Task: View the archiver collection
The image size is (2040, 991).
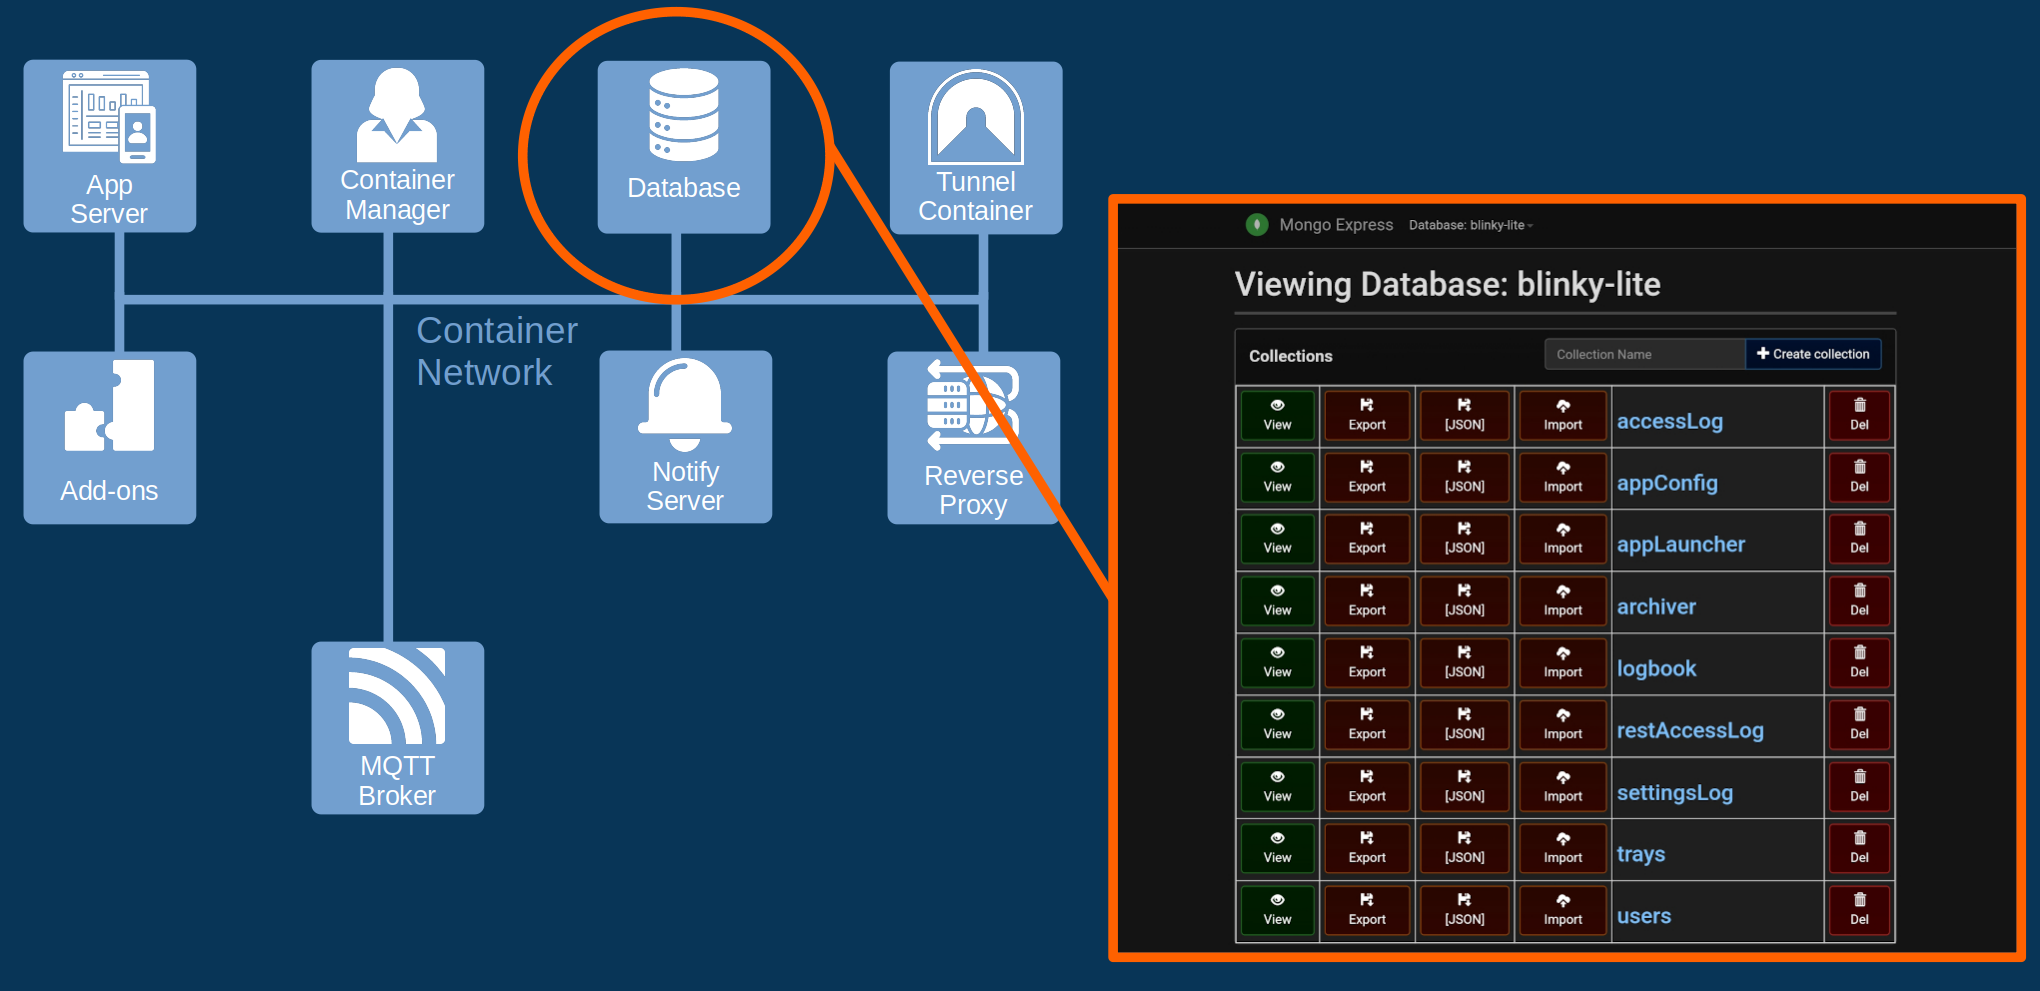Action: (1277, 602)
